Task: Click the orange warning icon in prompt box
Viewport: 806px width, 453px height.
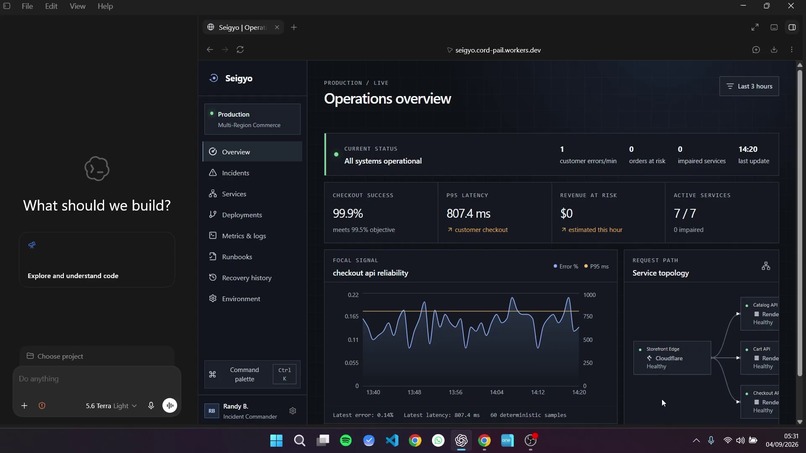Action: click(42, 406)
